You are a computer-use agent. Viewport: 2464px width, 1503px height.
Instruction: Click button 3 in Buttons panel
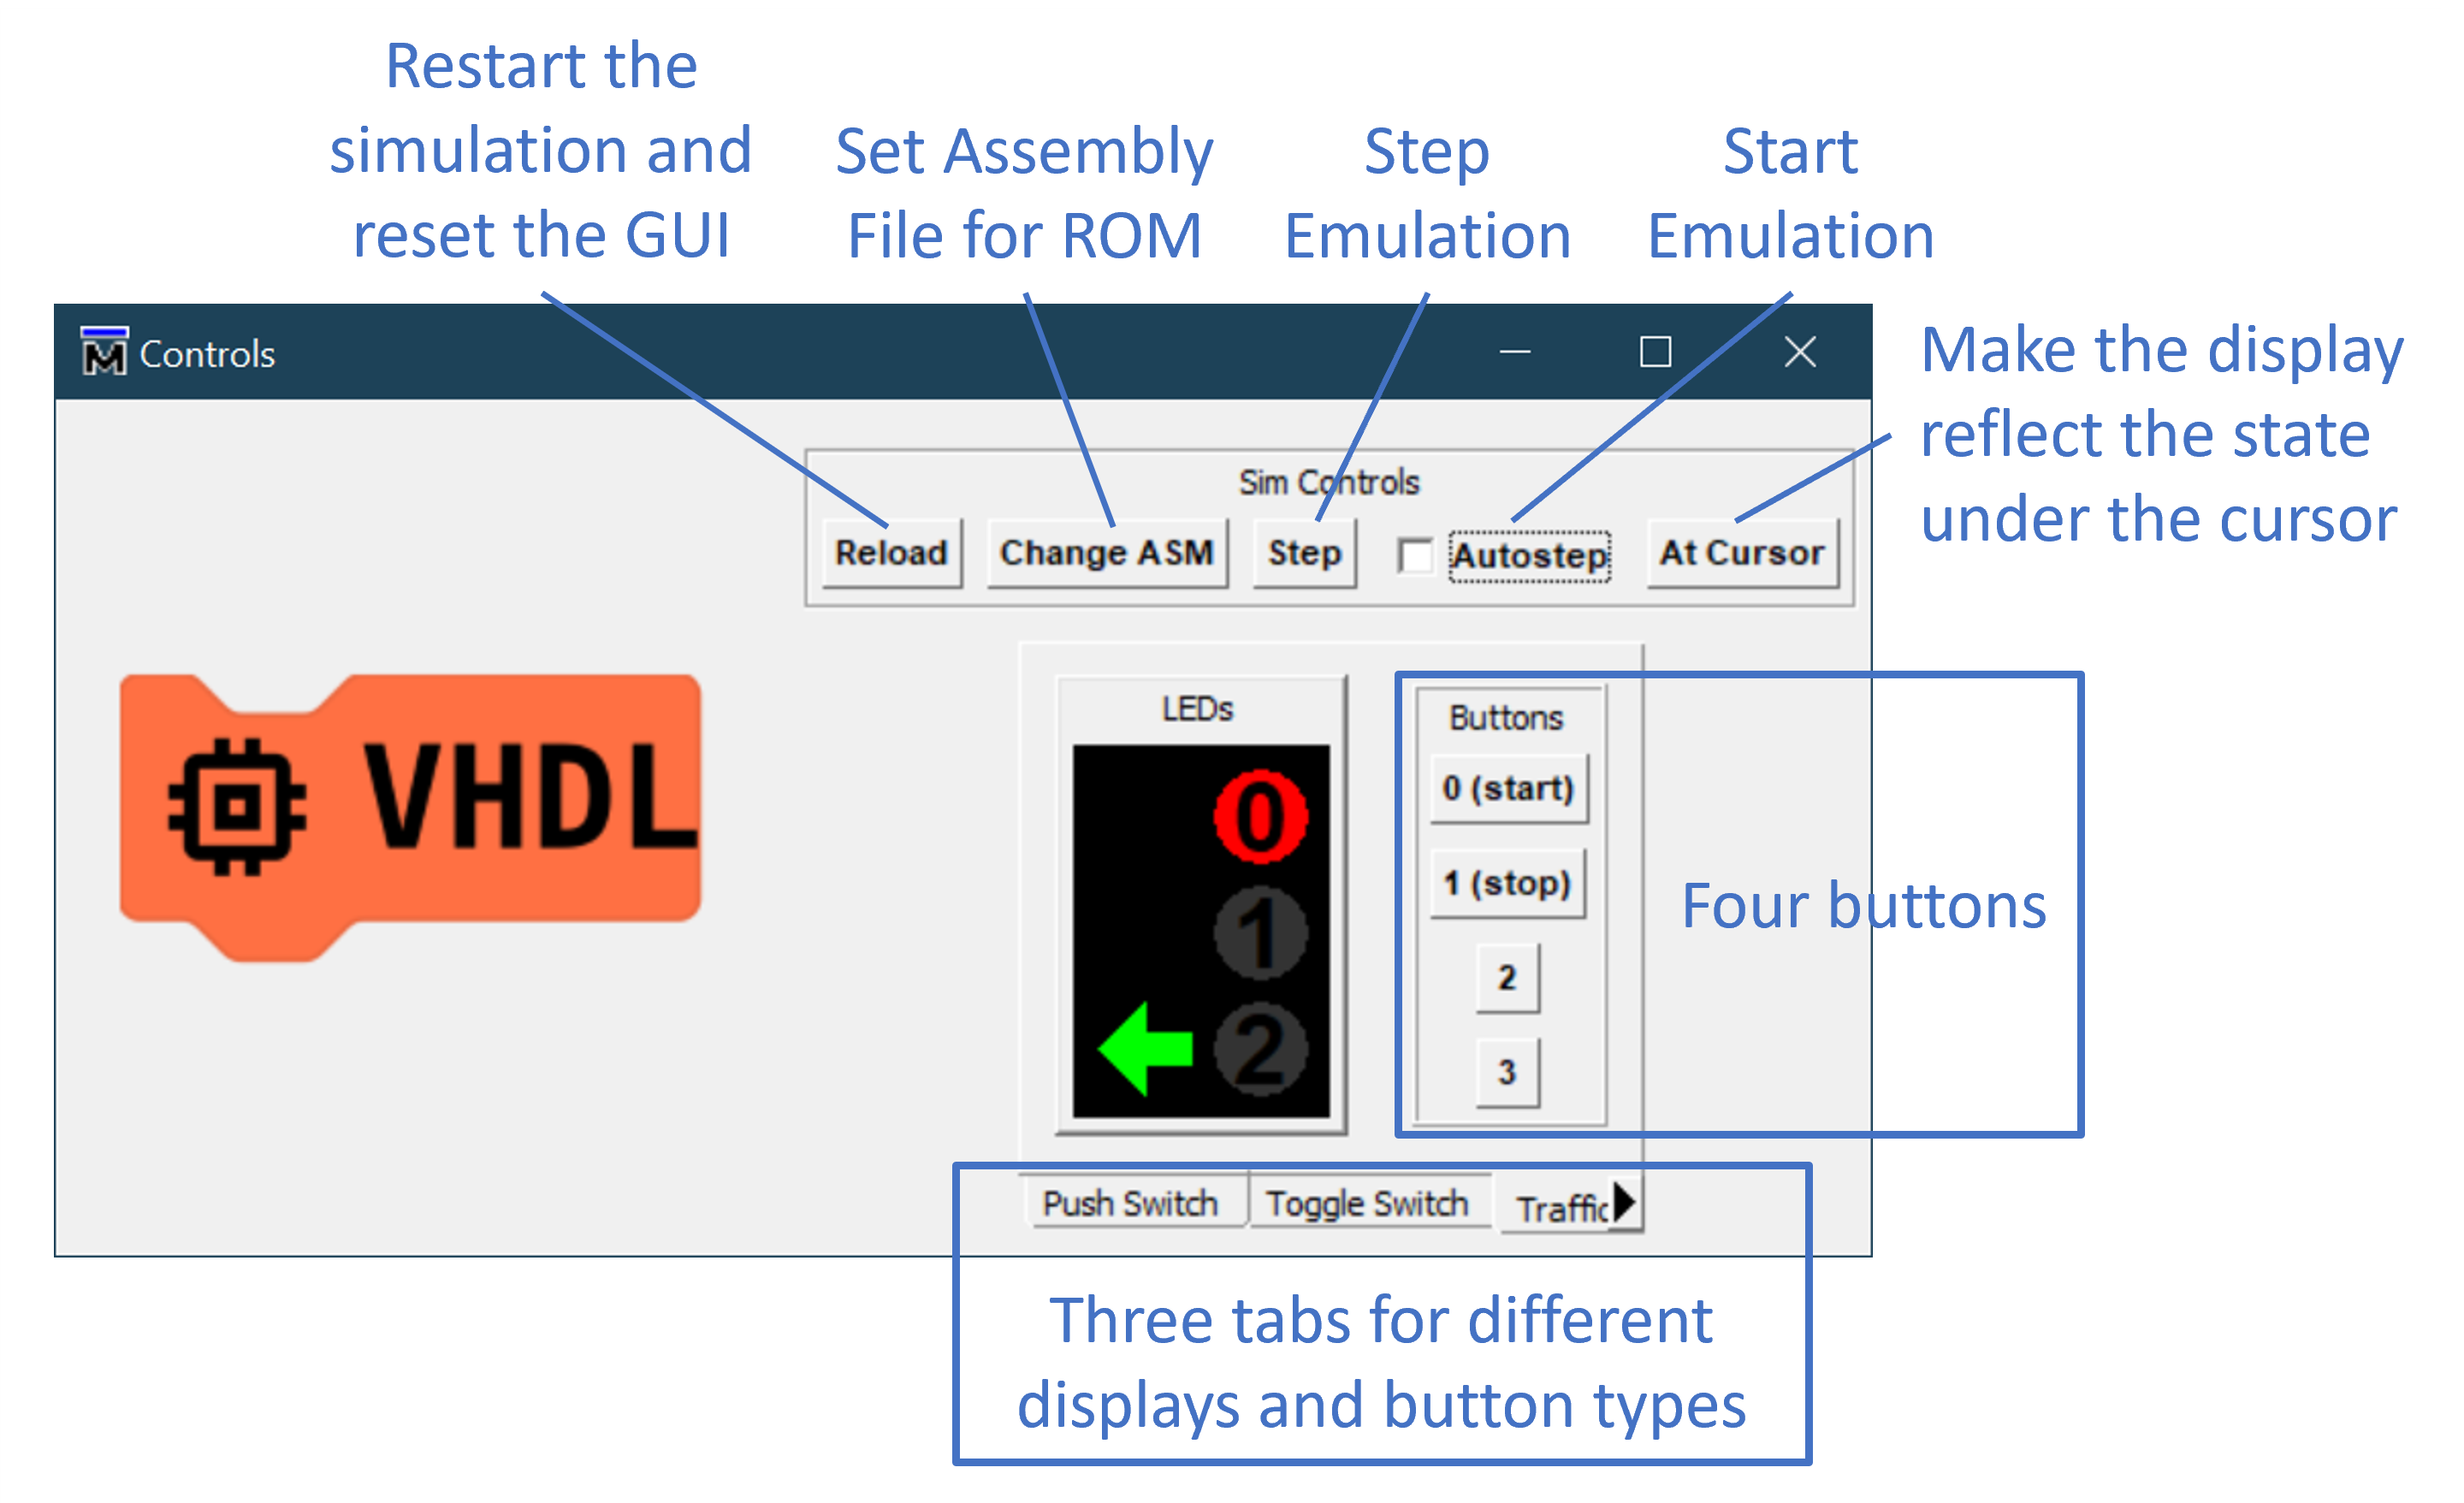(x=1503, y=1070)
